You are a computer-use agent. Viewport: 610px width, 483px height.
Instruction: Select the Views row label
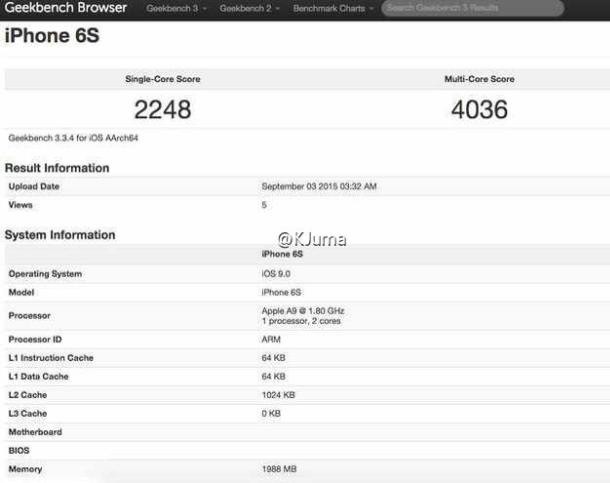20,205
